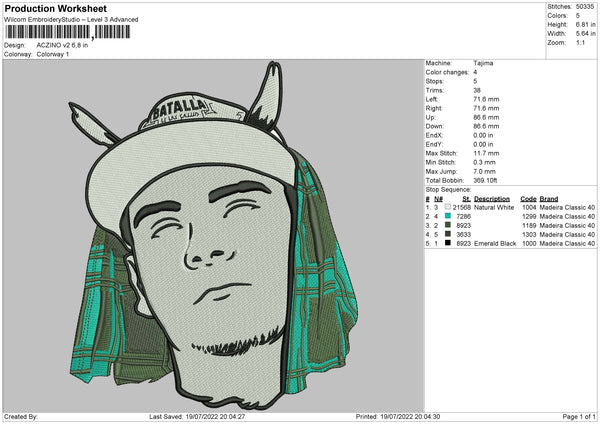Click the 'Left:' measurement label

tap(430, 99)
